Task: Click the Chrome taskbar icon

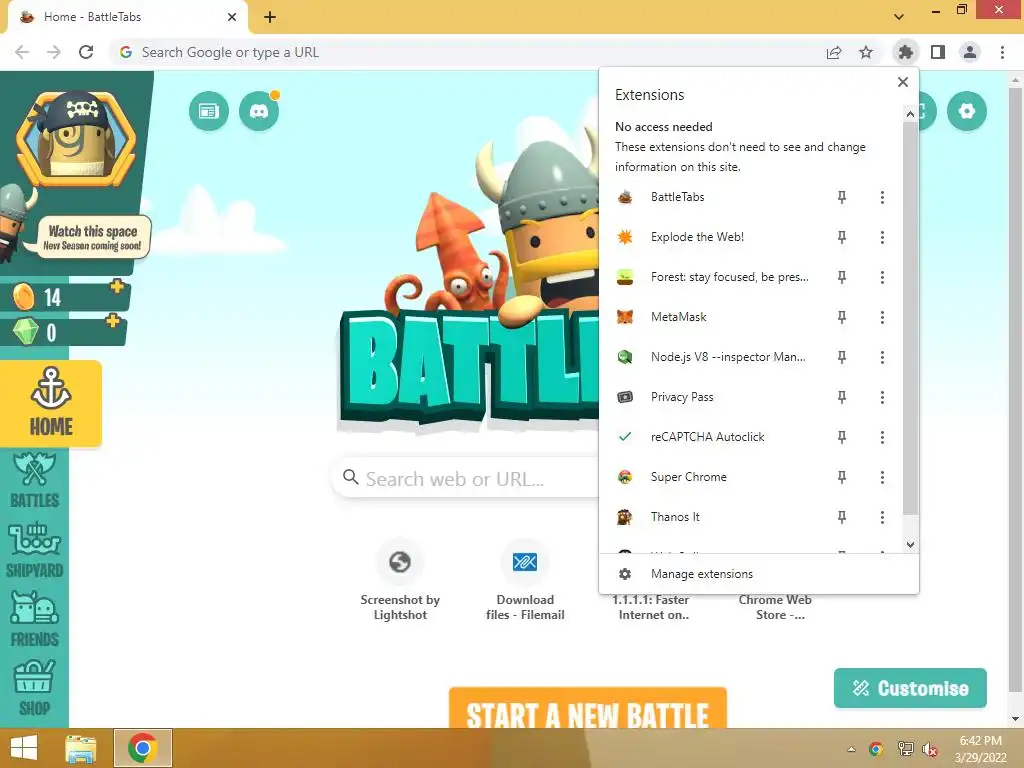Action: click(x=142, y=748)
